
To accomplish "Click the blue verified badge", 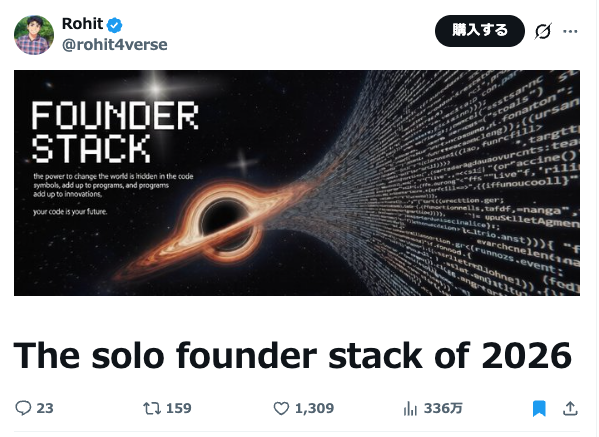I will tap(114, 25).
